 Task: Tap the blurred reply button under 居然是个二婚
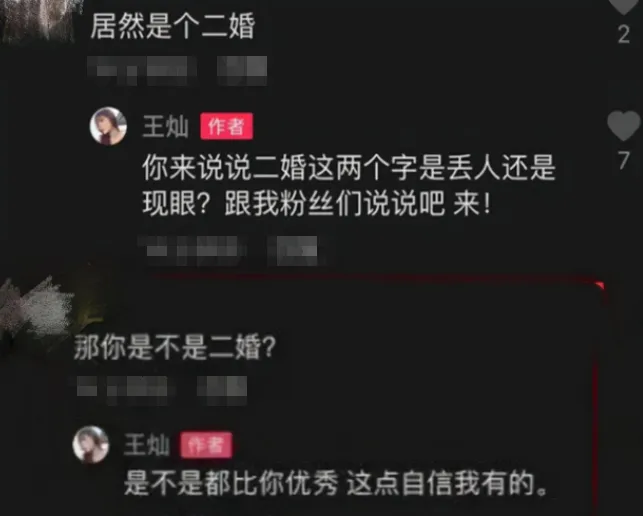tap(242, 71)
